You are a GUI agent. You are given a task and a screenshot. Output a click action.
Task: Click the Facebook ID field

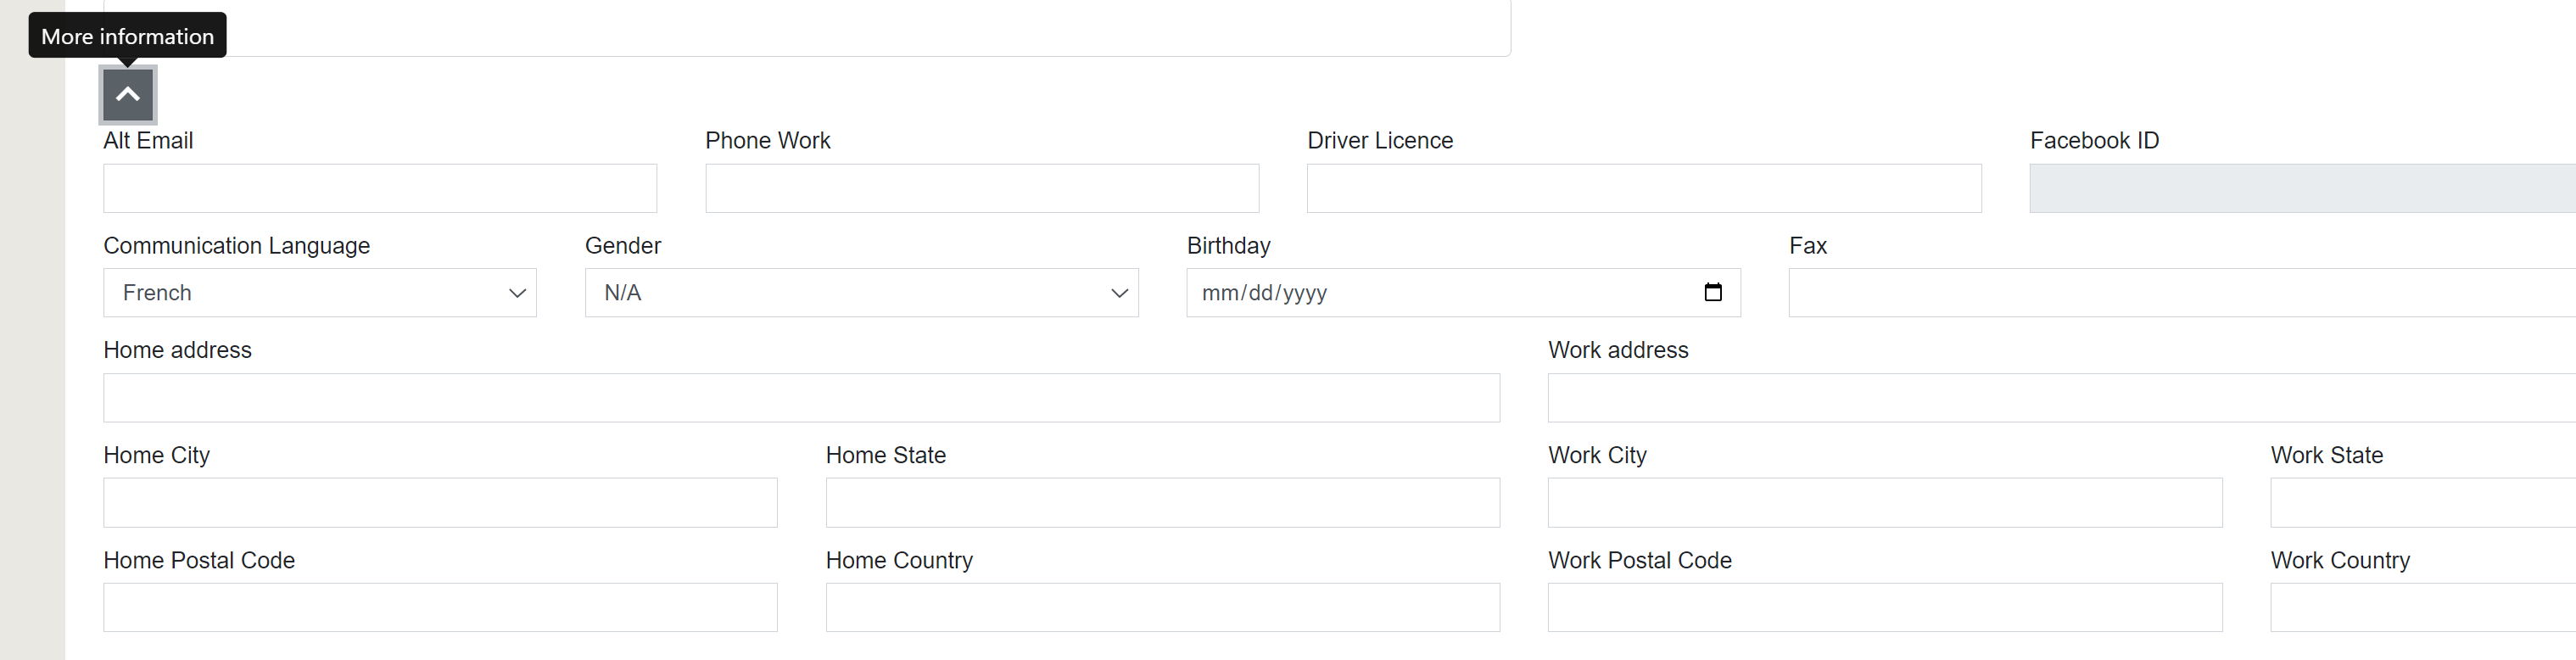2303,188
